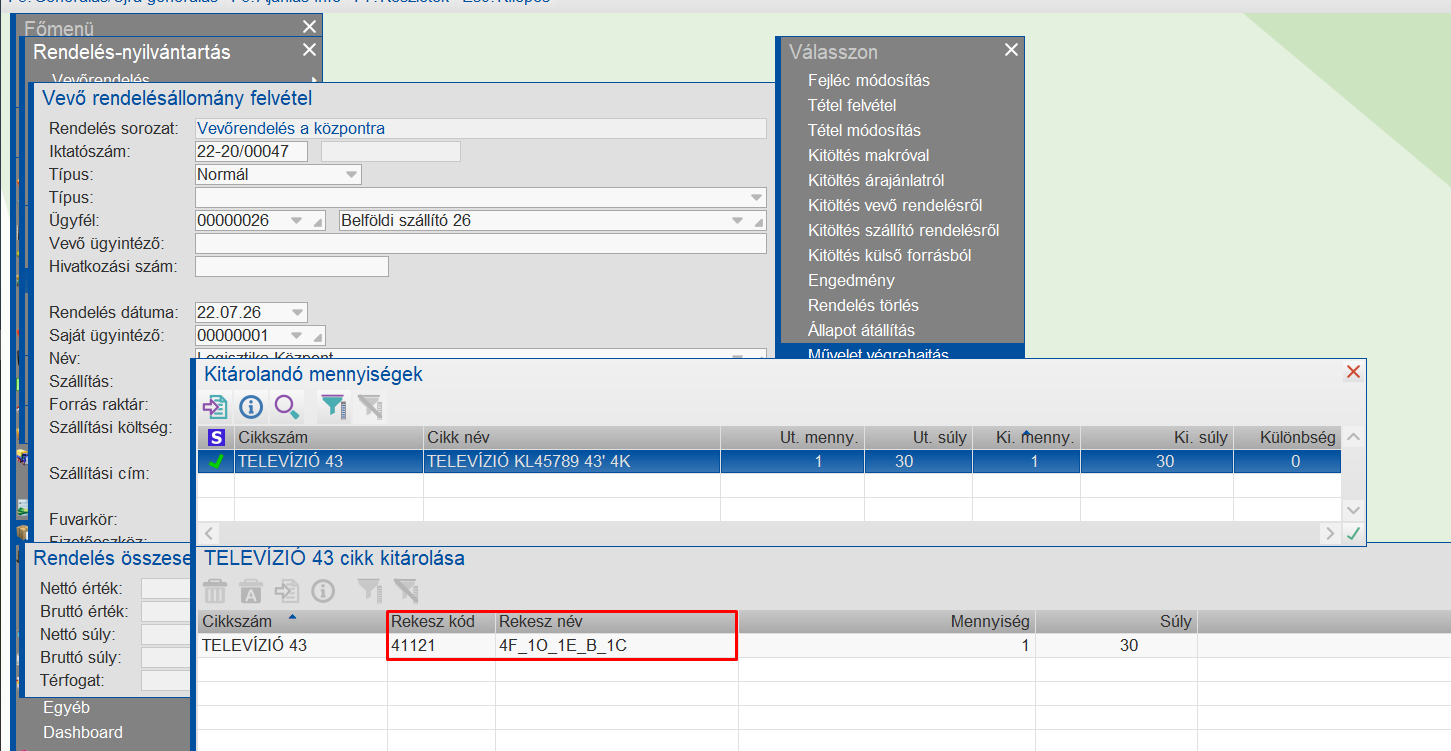
Task: Click left arrow of horizontal grid scrollbar
Action: pyautogui.click(x=210, y=533)
